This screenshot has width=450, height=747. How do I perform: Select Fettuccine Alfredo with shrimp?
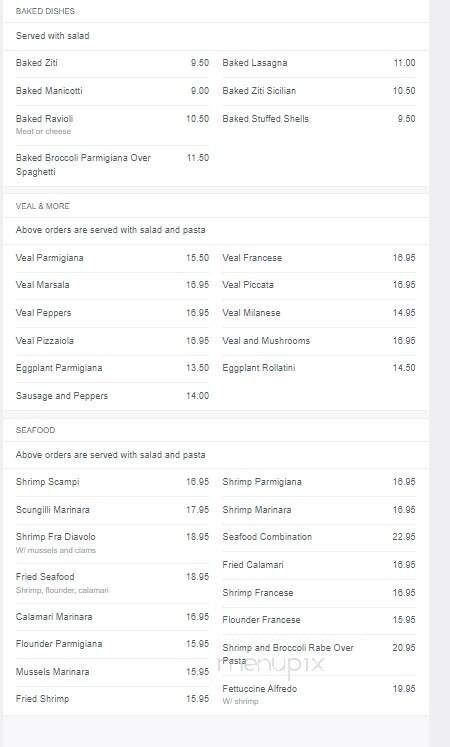click(x=319, y=695)
